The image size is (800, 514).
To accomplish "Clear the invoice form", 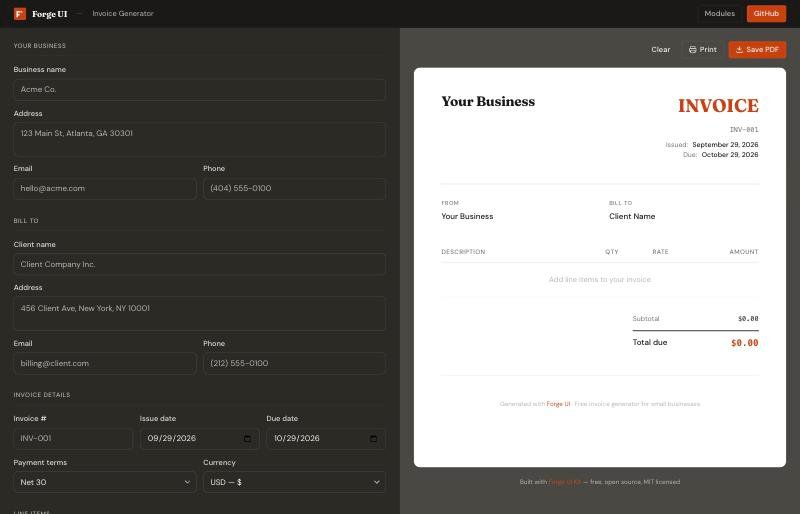I will click(661, 50).
